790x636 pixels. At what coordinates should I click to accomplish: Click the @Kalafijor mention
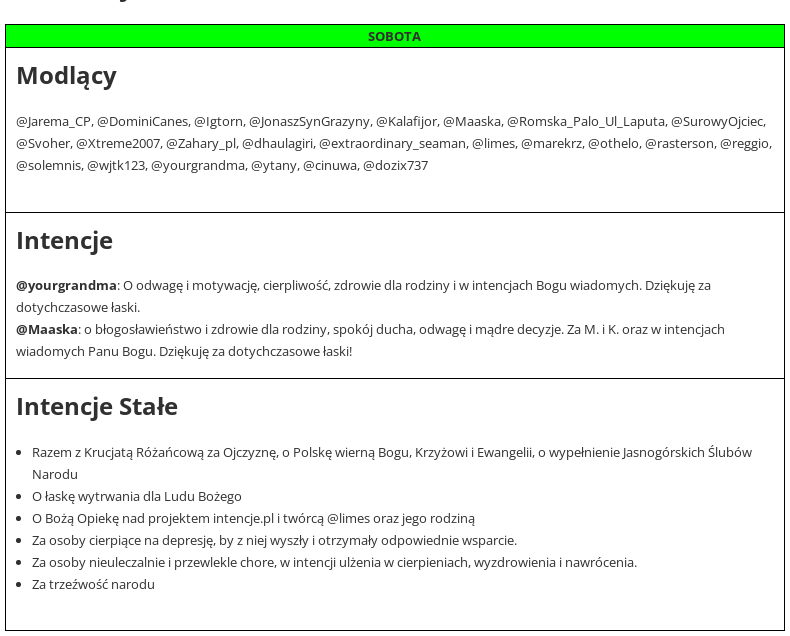coord(406,121)
